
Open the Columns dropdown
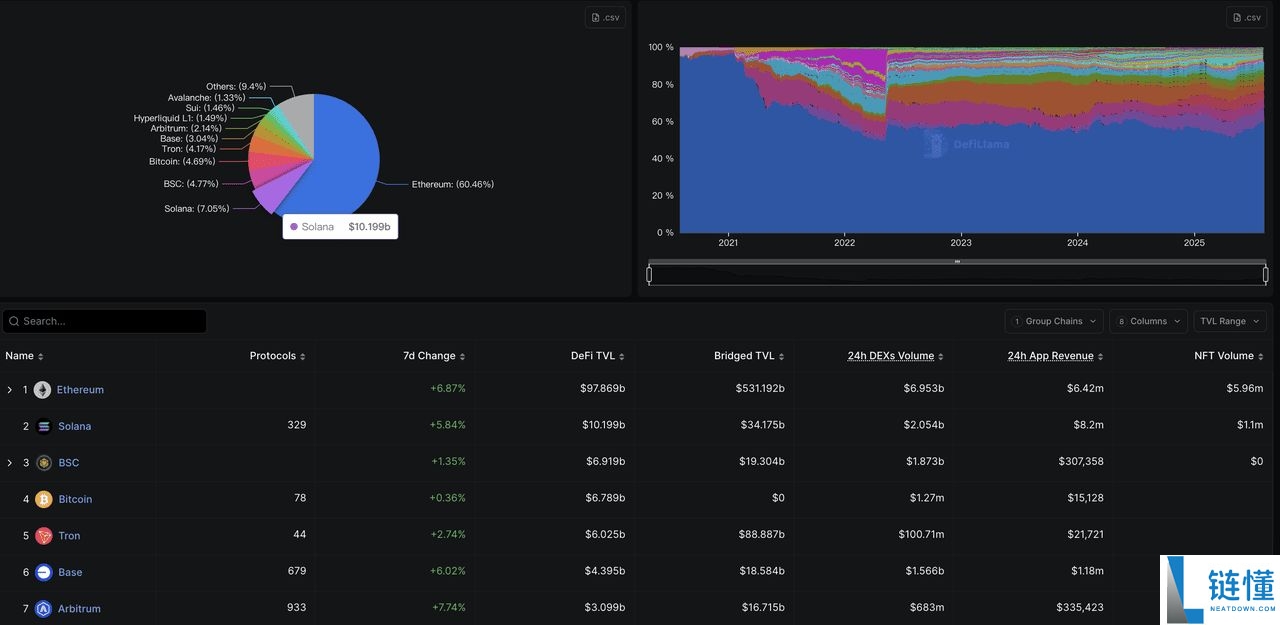tap(1147, 321)
